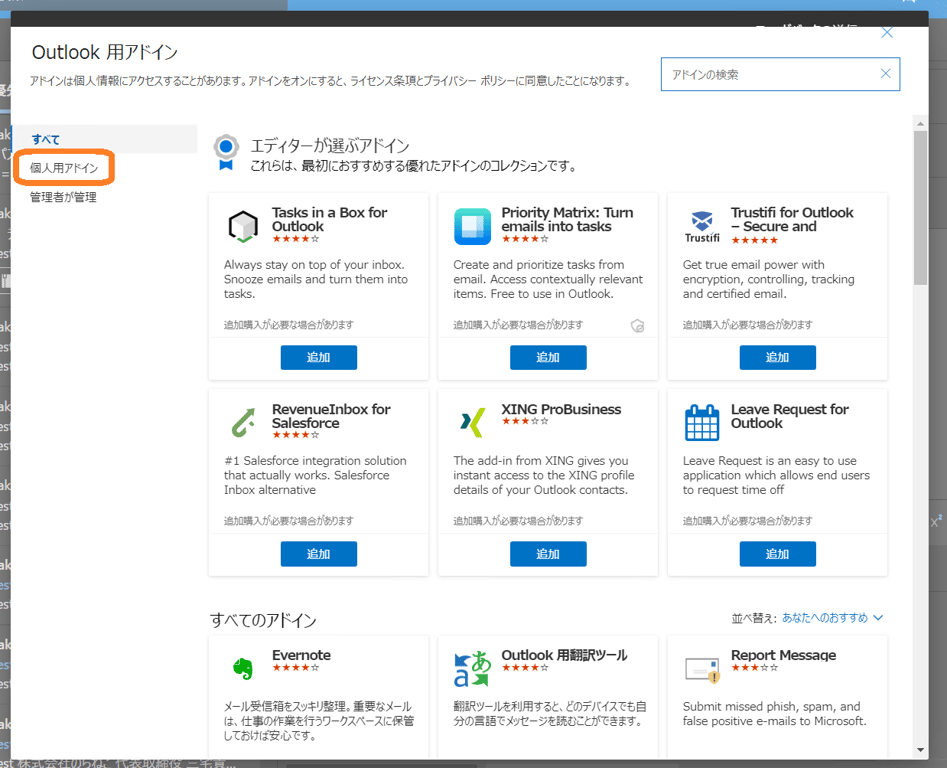
Task: Add the Tasks in a Box add-in
Action: [x=319, y=357]
